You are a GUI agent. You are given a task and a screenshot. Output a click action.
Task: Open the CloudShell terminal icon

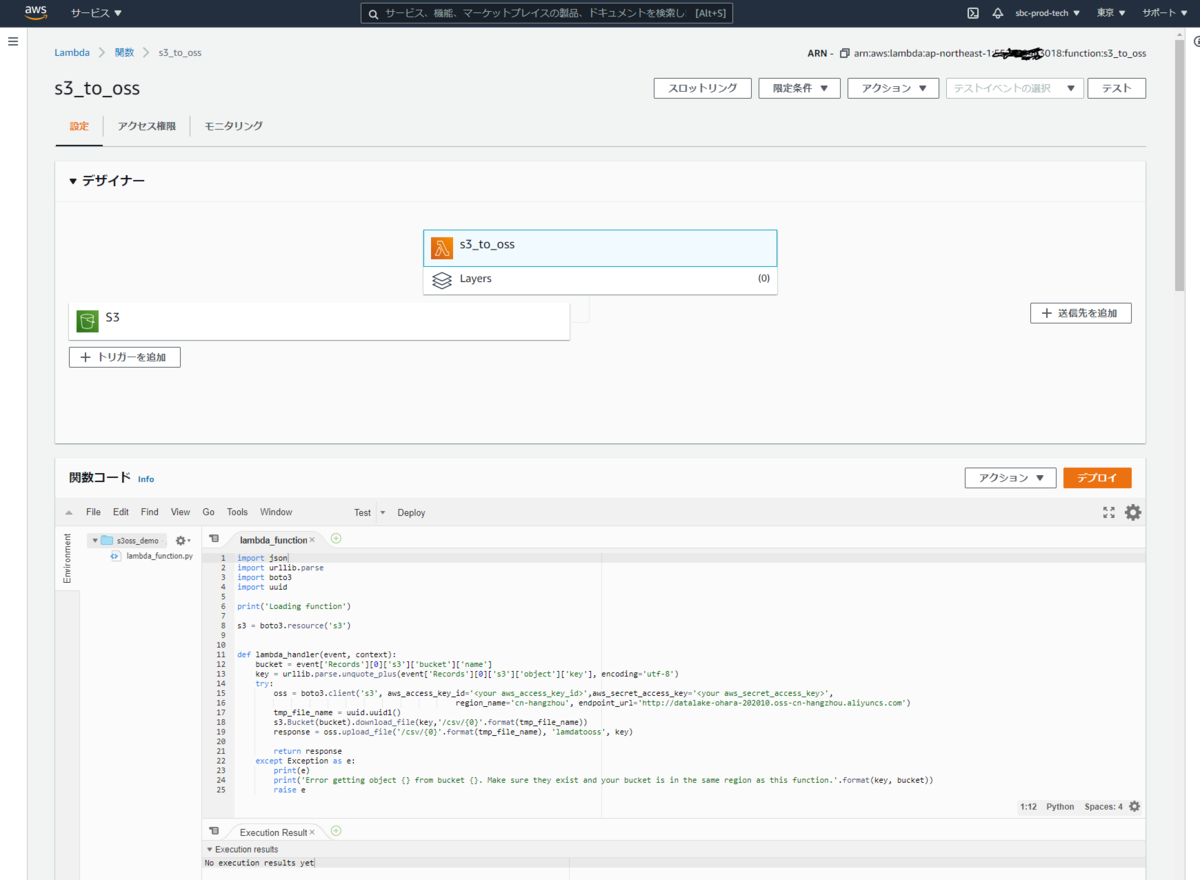pyautogui.click(x=973, y=13)
